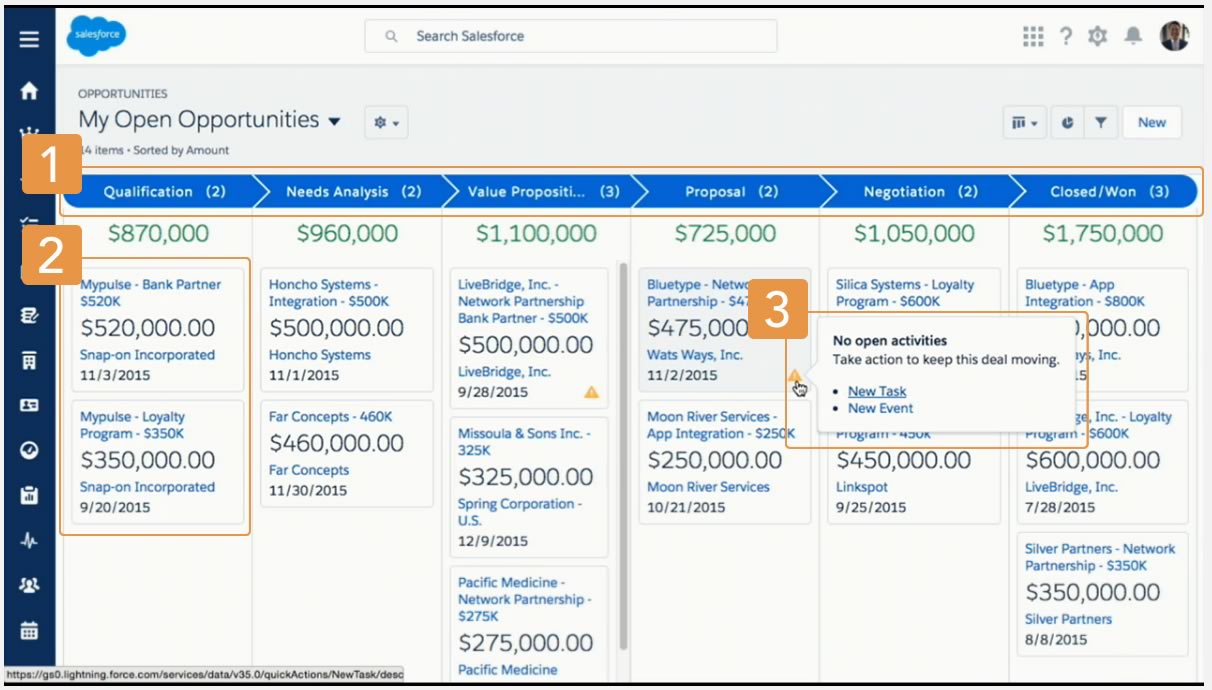Click the $960,000 Needs Analysis total
Viewport: 1212px width, 690px height.
(348, 234)
